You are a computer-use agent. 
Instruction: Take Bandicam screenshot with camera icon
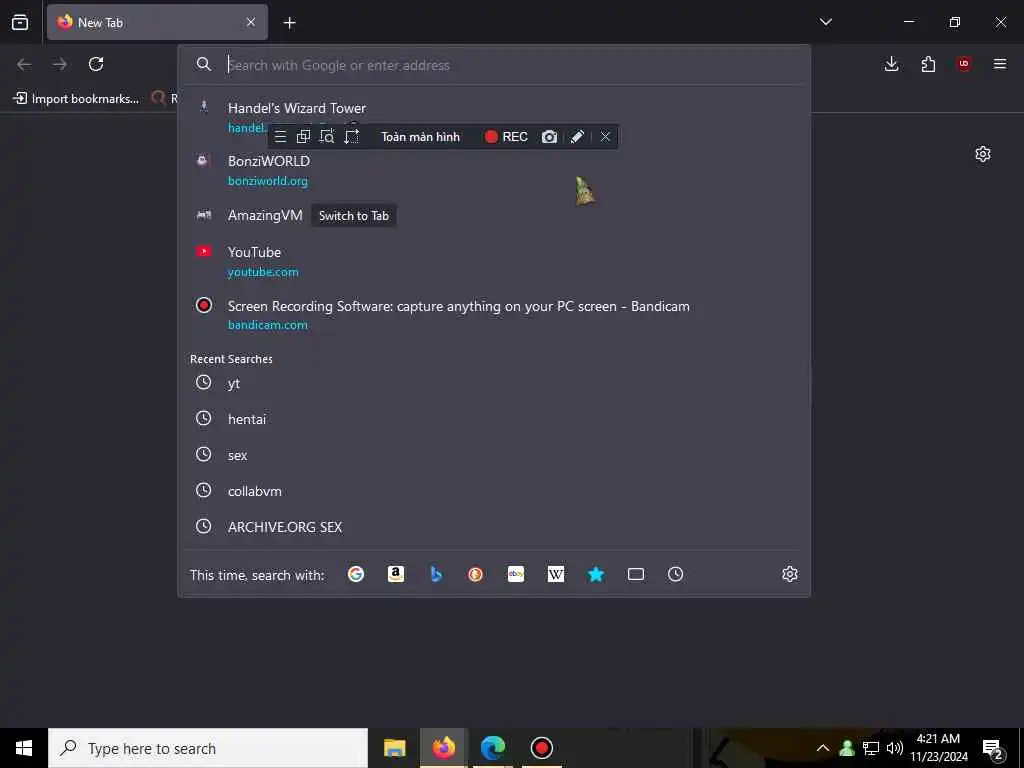(549, 136)
